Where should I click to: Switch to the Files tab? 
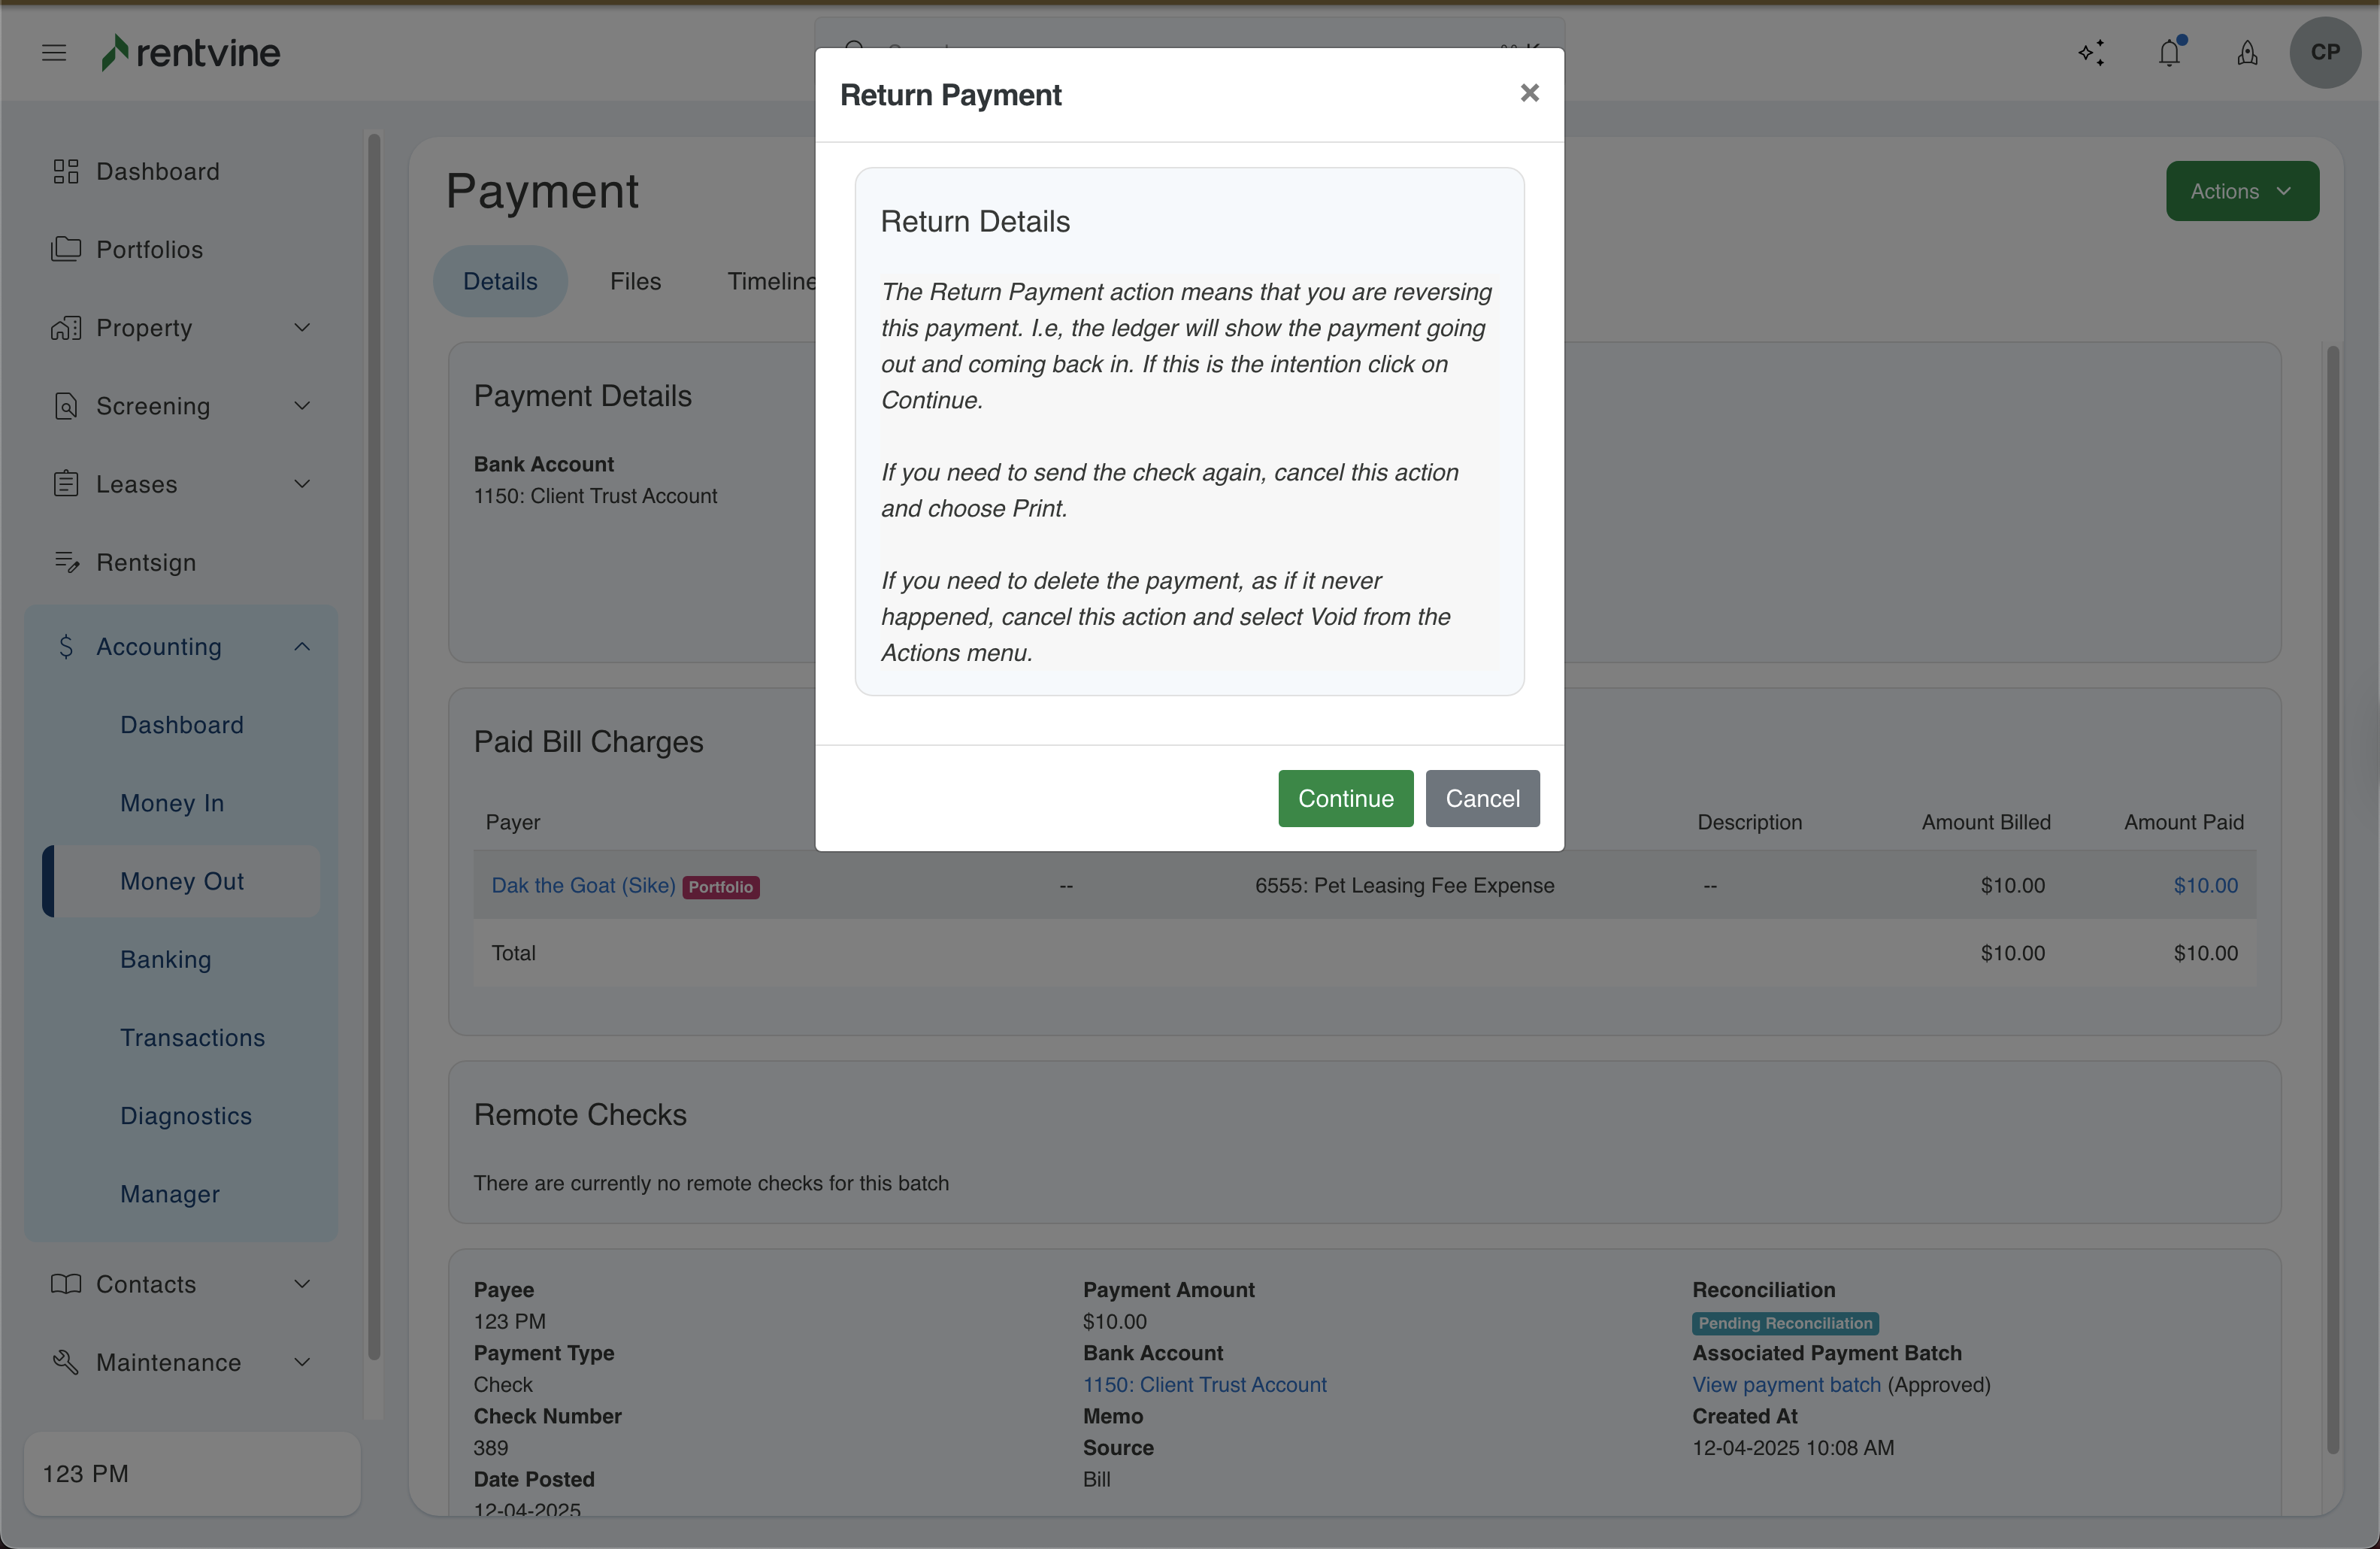coord(635,282)
